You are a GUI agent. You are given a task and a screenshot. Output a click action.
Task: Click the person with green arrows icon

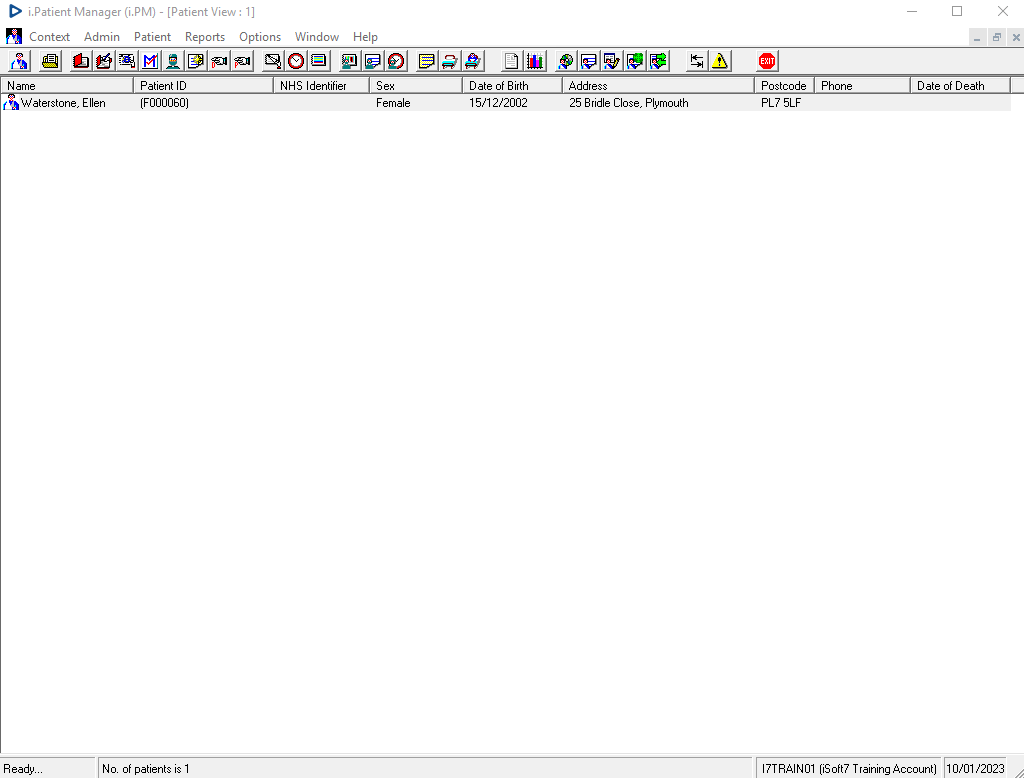(658, 61)
